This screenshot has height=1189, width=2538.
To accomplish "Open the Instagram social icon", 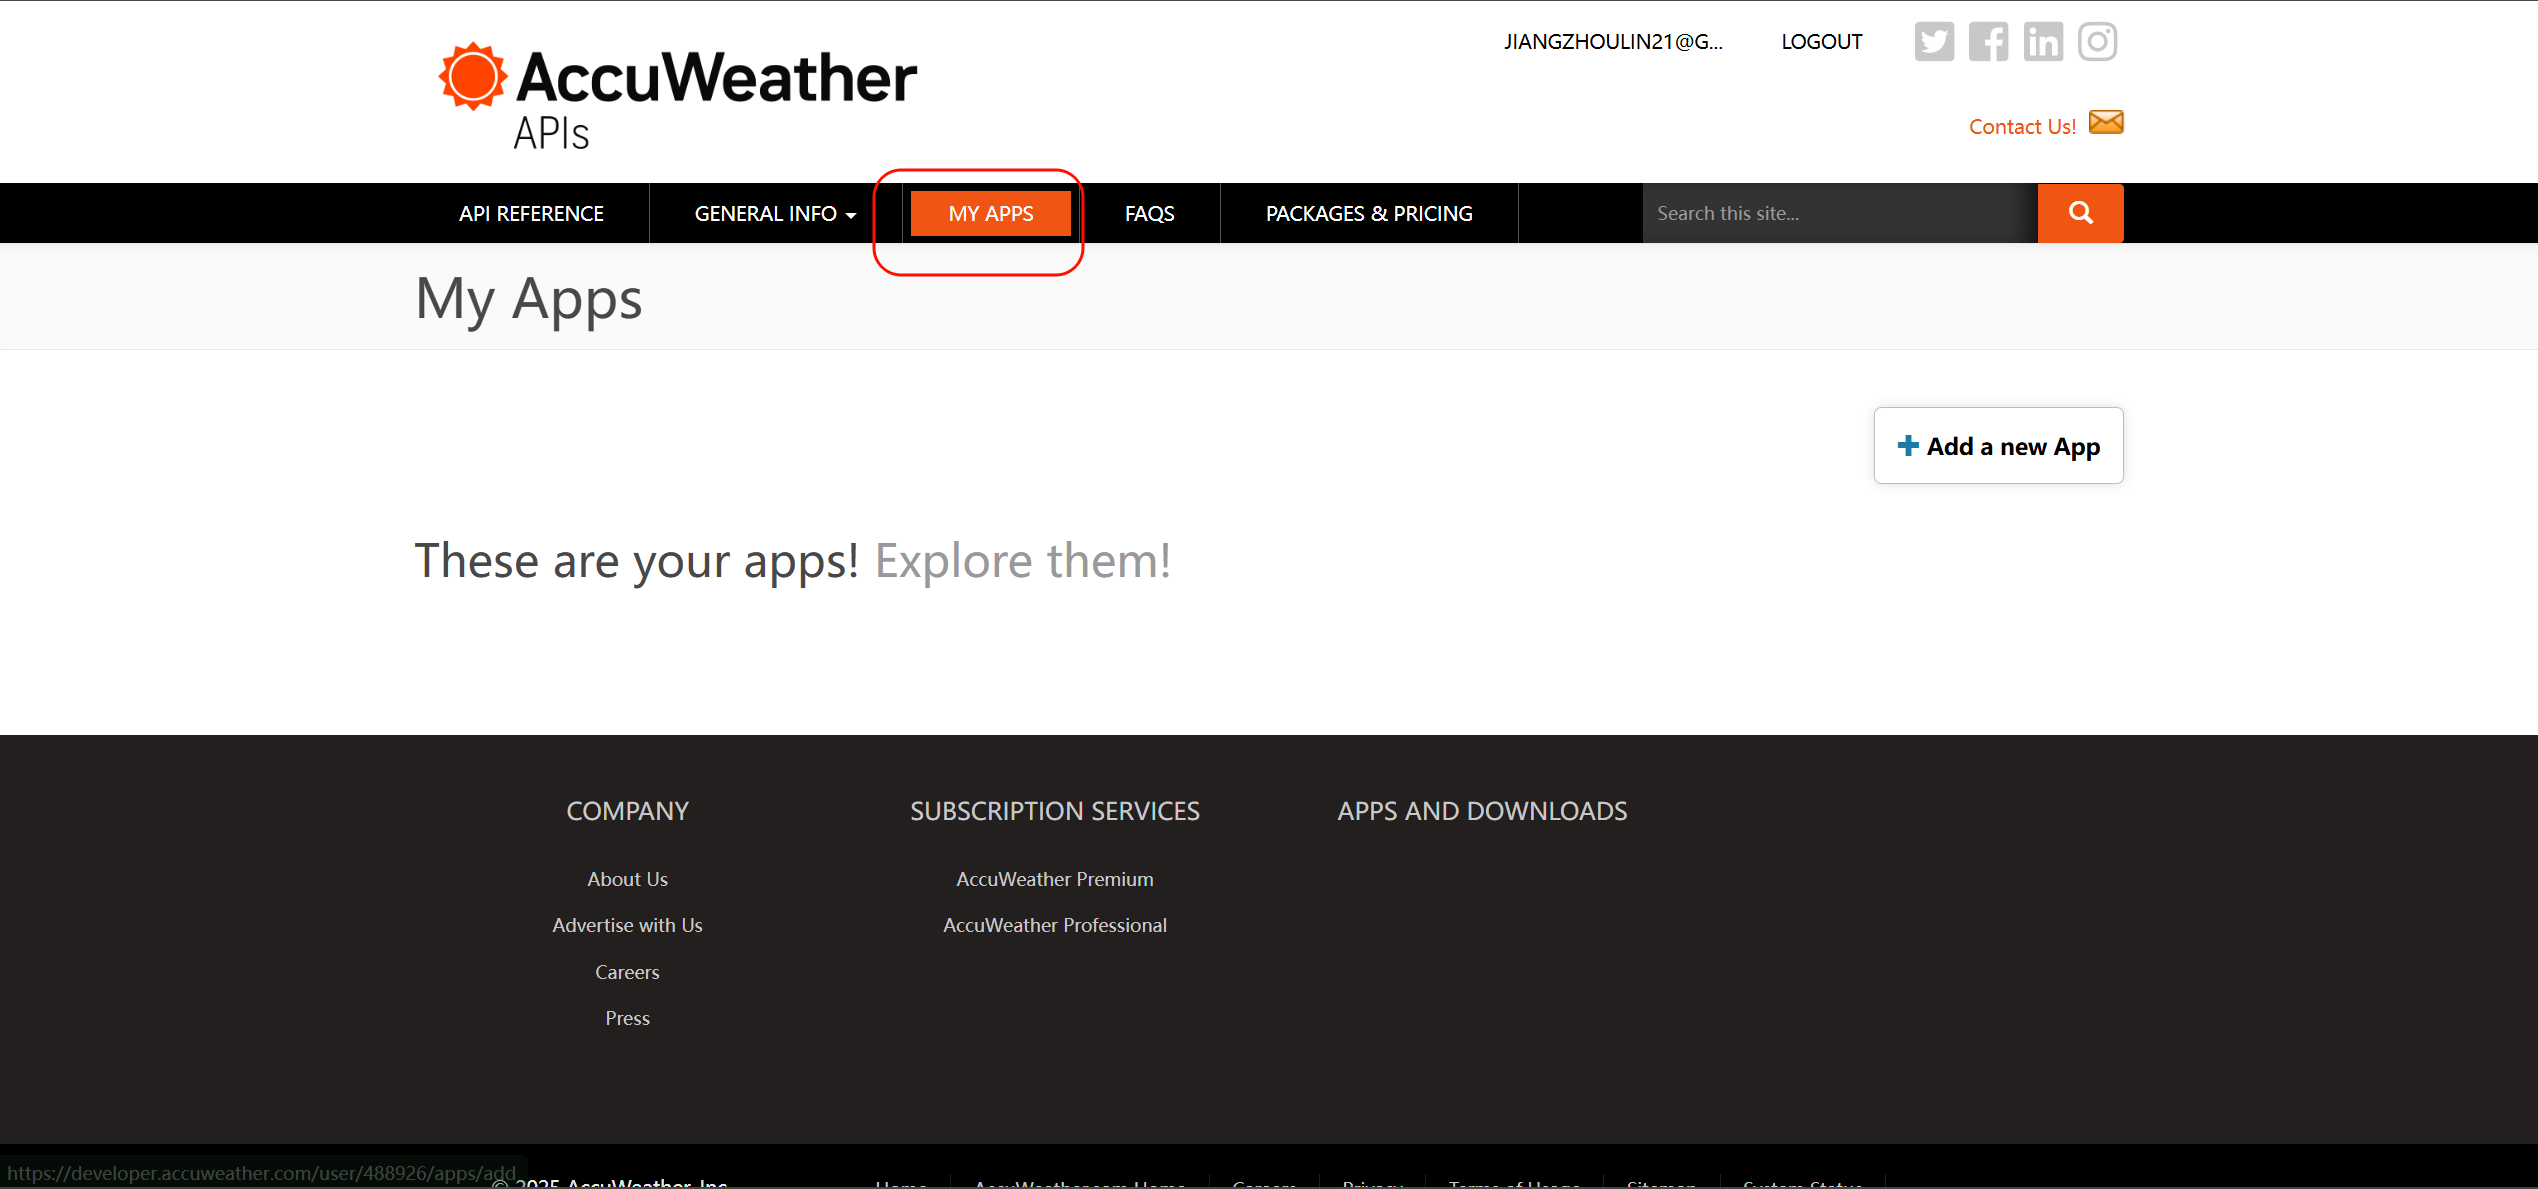I will (x=2097, y=42).
